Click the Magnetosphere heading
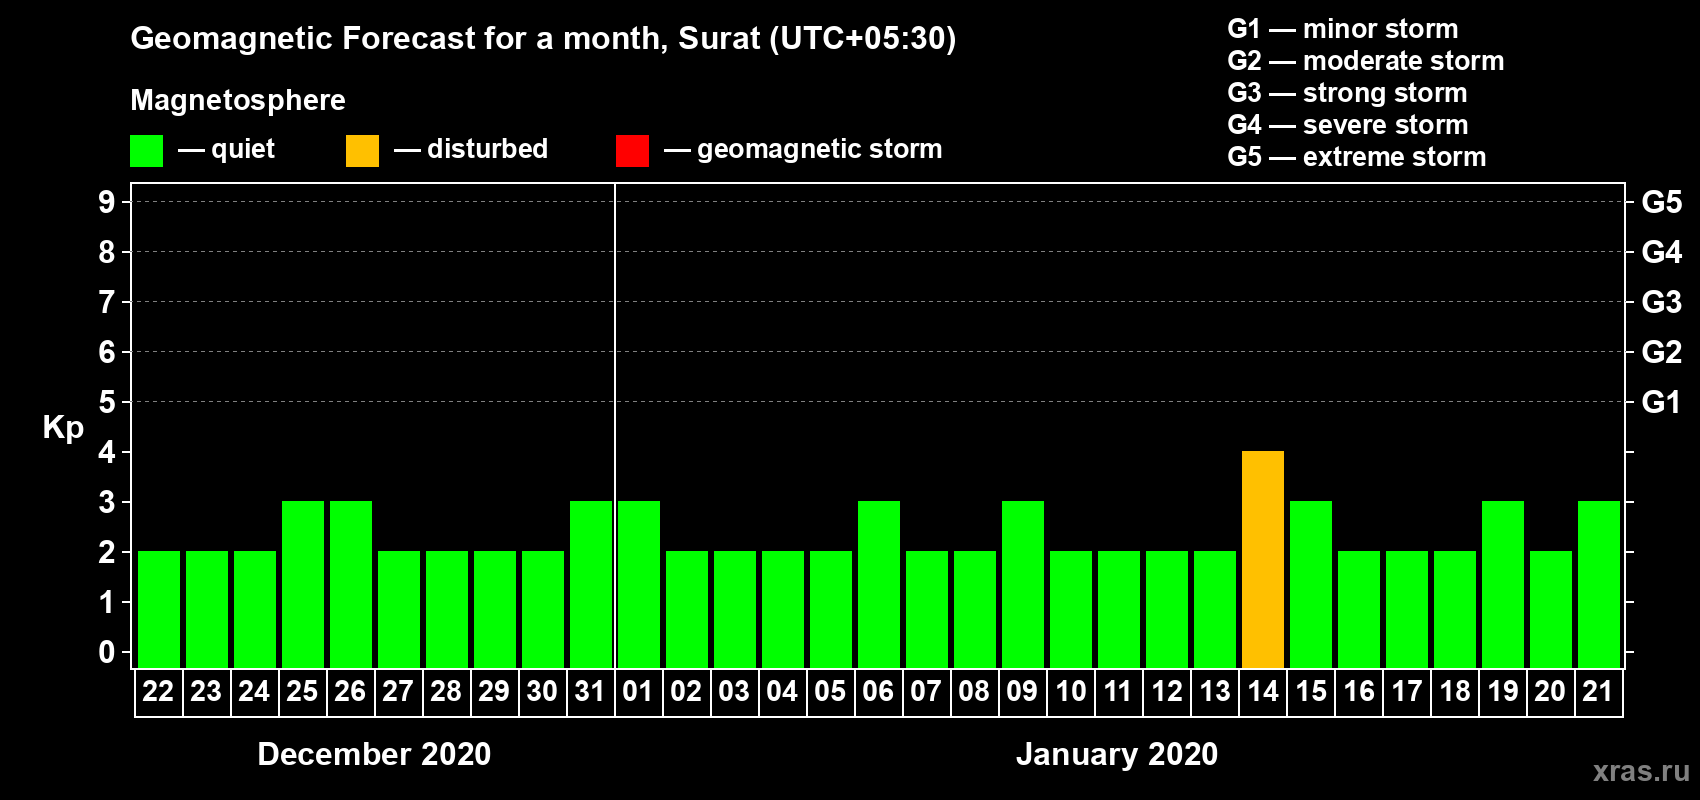1700x800 pixels. coord(238,101)
